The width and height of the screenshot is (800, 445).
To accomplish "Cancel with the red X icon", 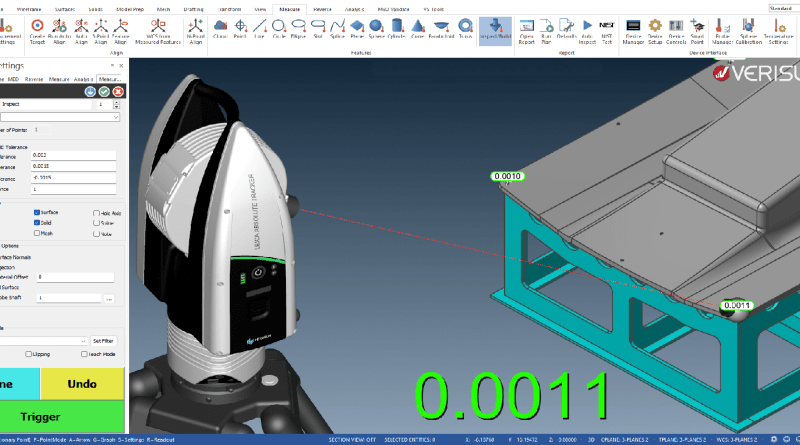I will (118, 91).
